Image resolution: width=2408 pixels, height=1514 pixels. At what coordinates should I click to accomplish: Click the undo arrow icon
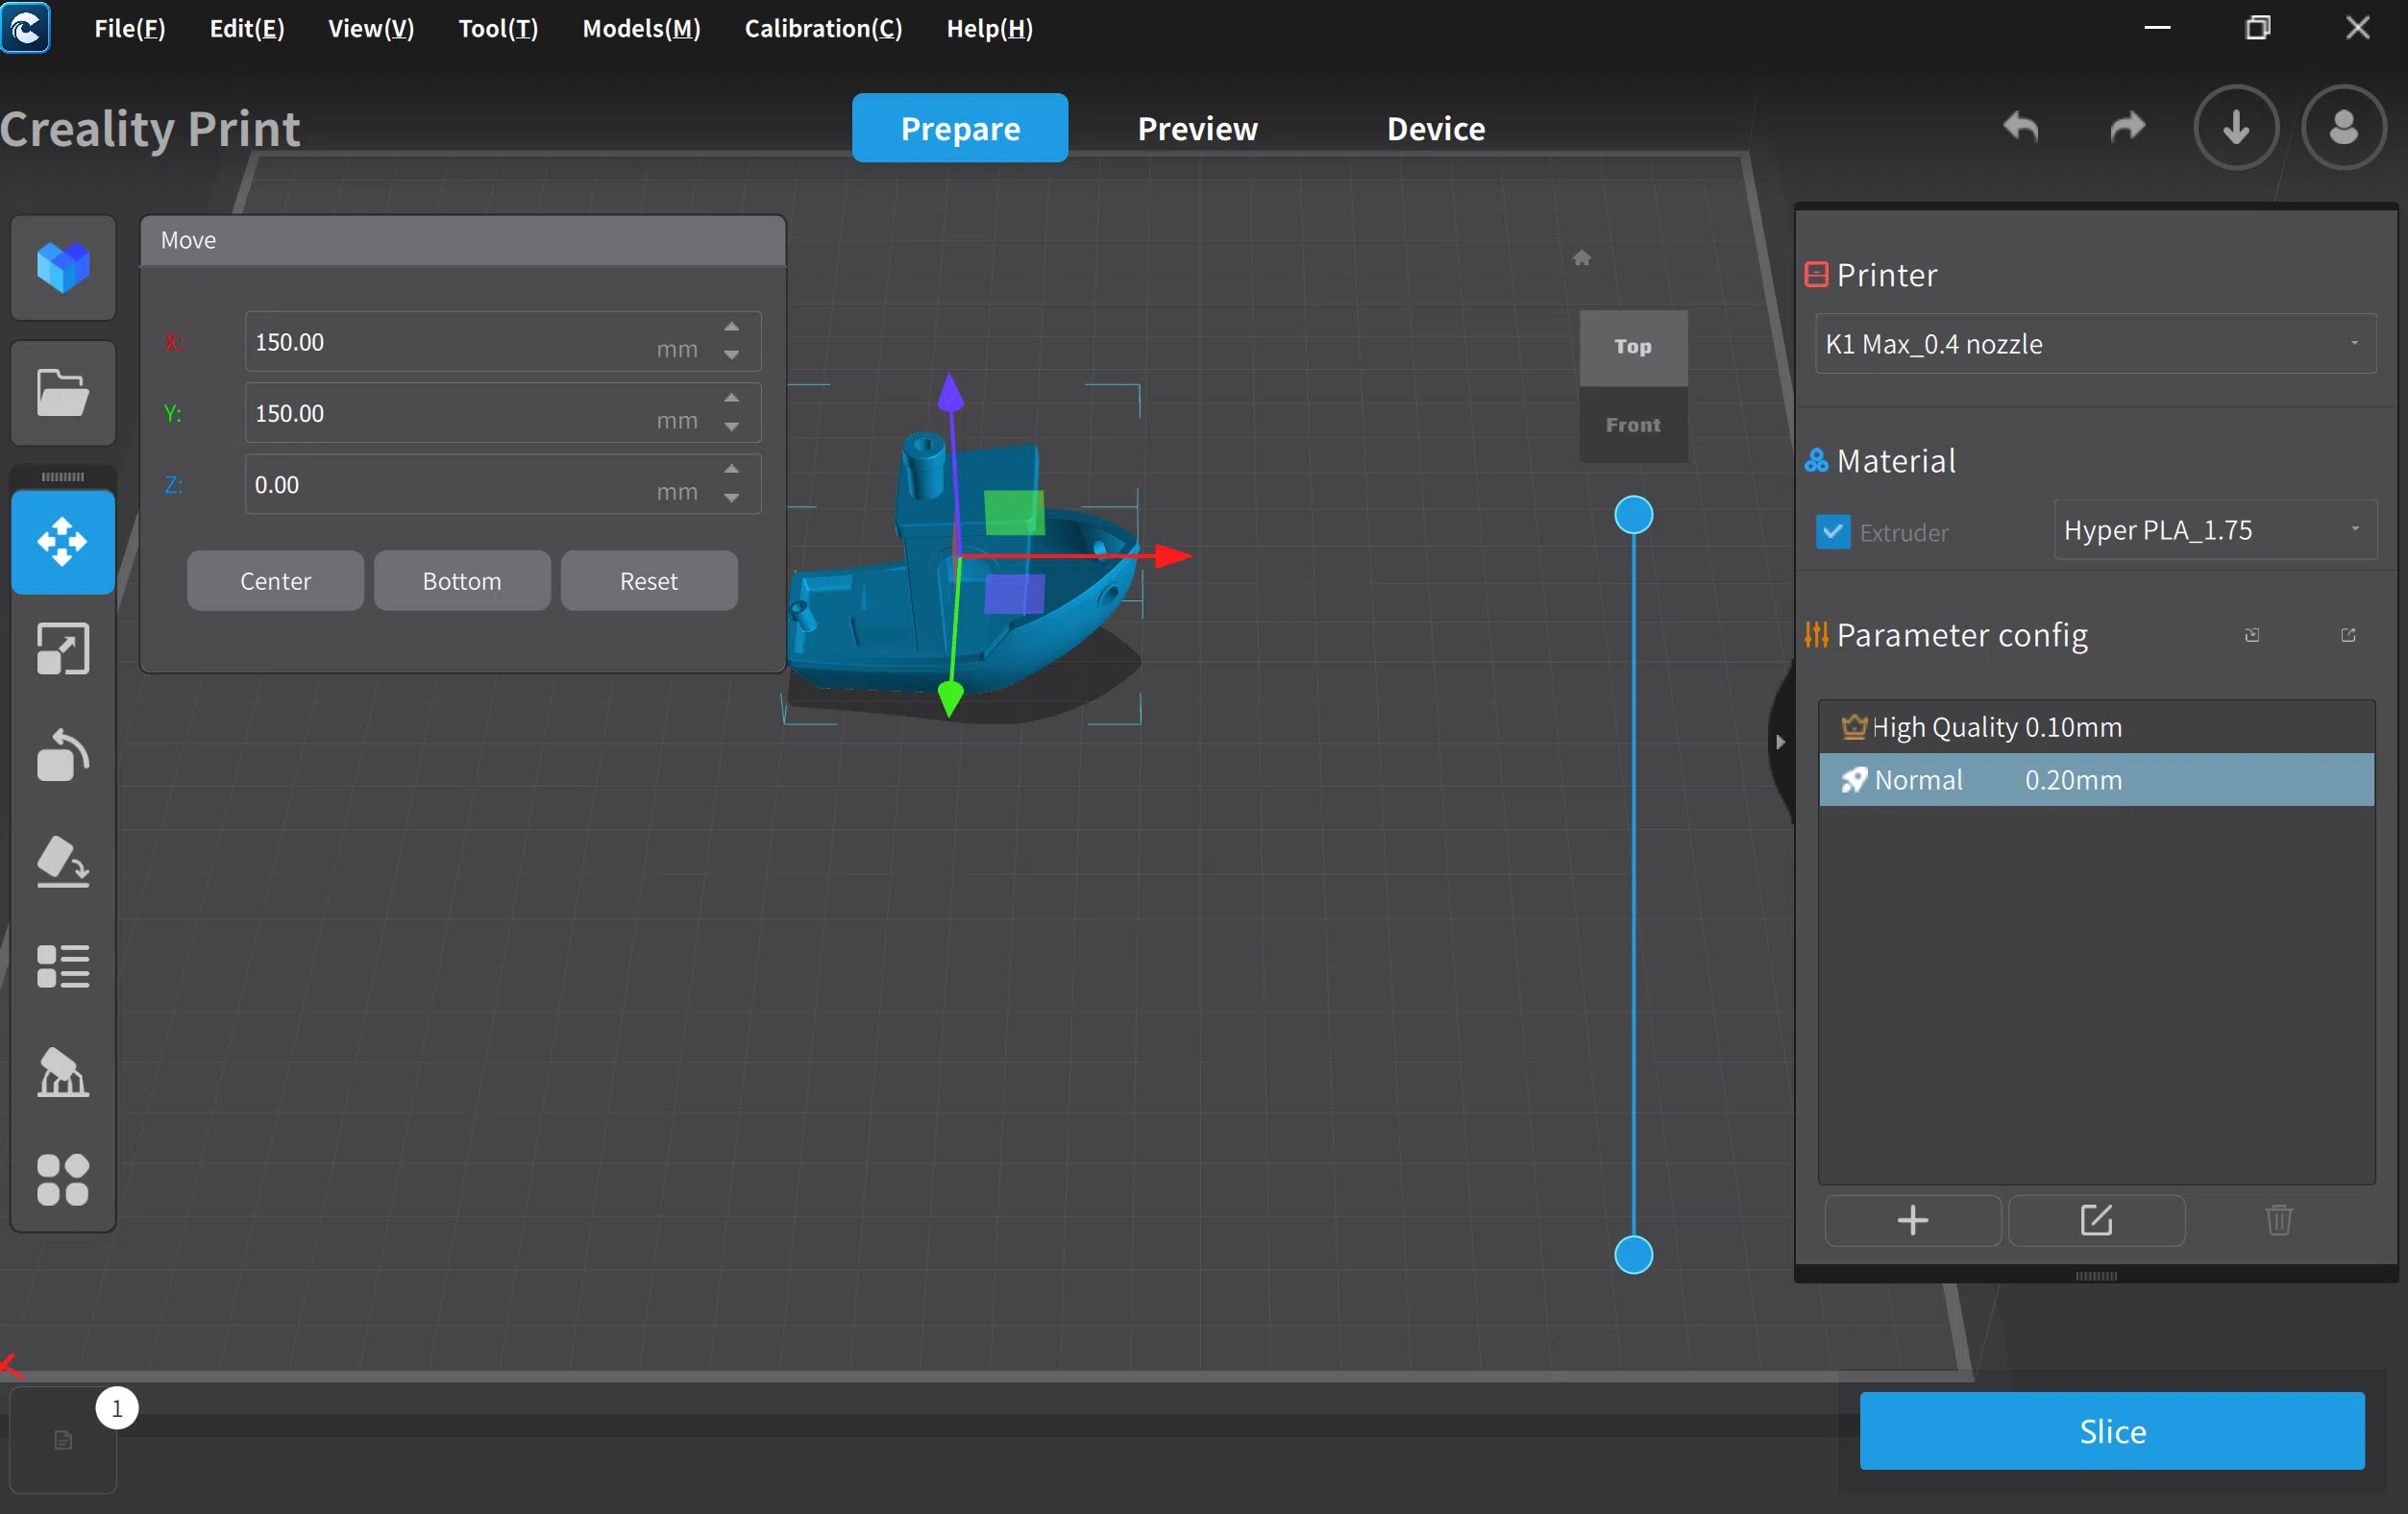pos(2021,127)
